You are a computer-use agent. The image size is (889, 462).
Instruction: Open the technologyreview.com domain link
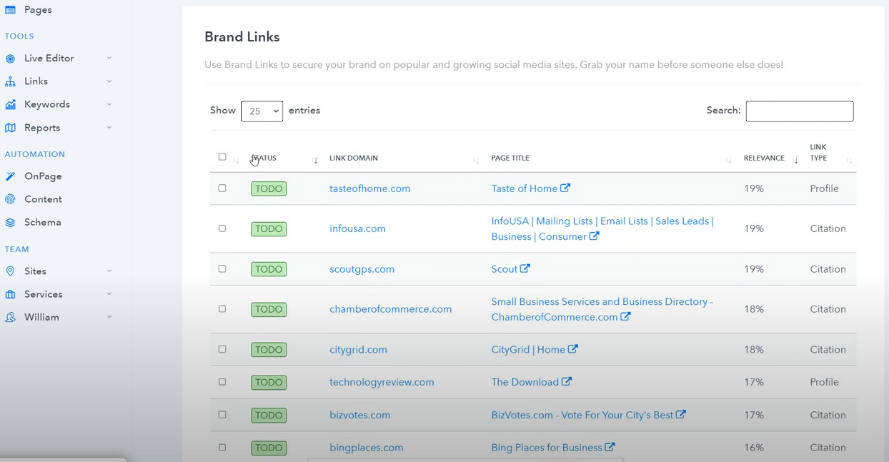pos(382,382)
